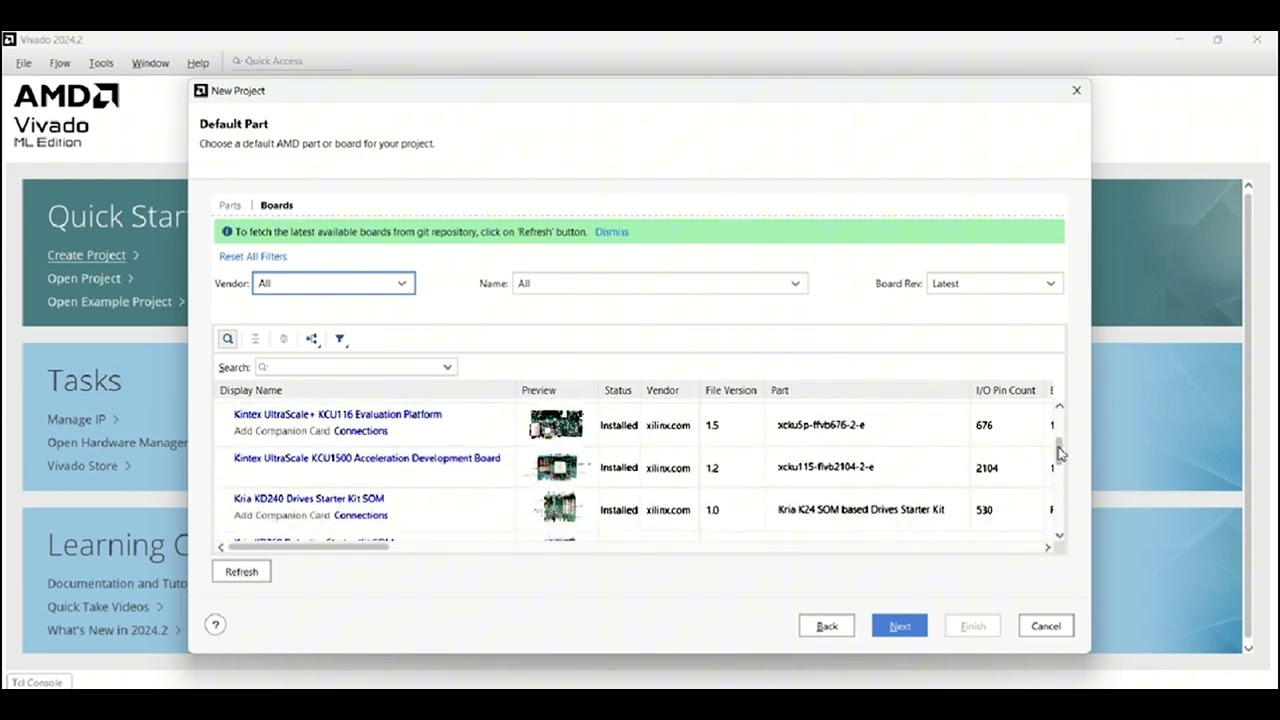Click What's New in 2024.2 link
Screen dimensions: 1280x720
point(108,630)
